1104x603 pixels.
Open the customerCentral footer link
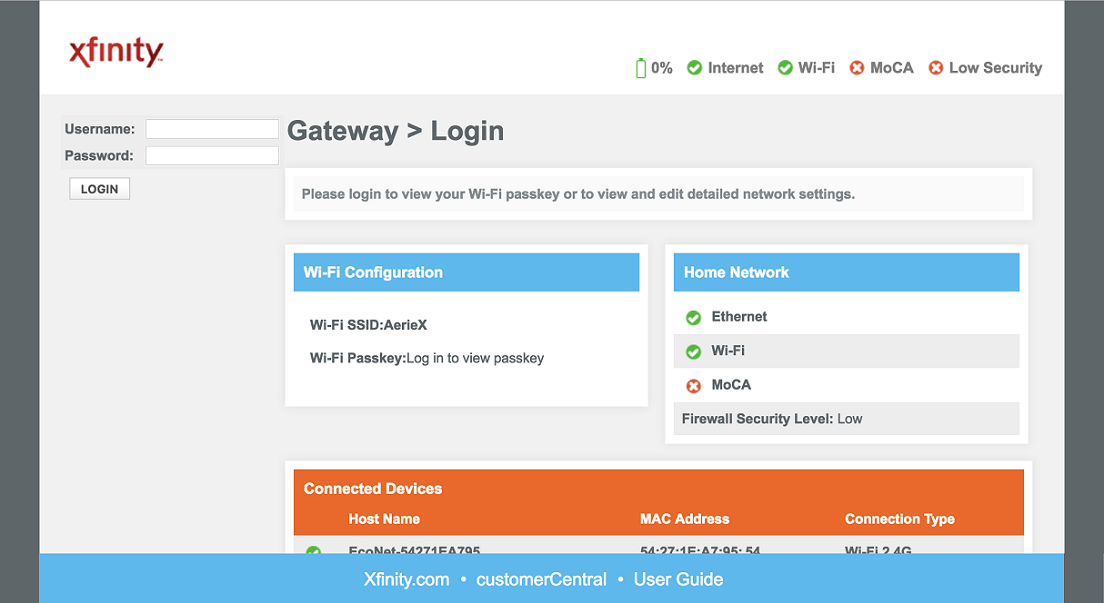pyautogui.click(x=540, y=579)
